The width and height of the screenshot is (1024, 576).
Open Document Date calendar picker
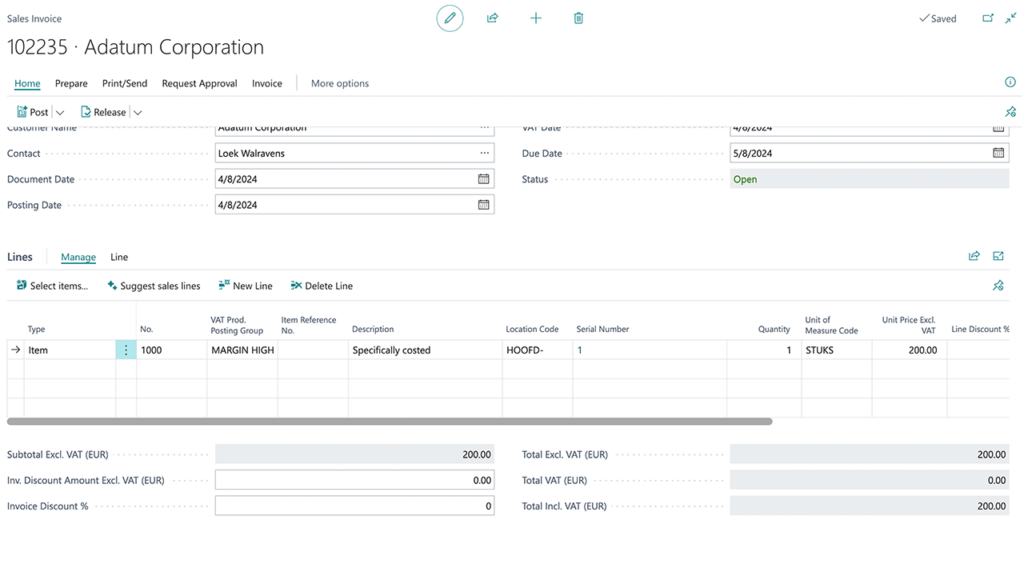point(483,179)
